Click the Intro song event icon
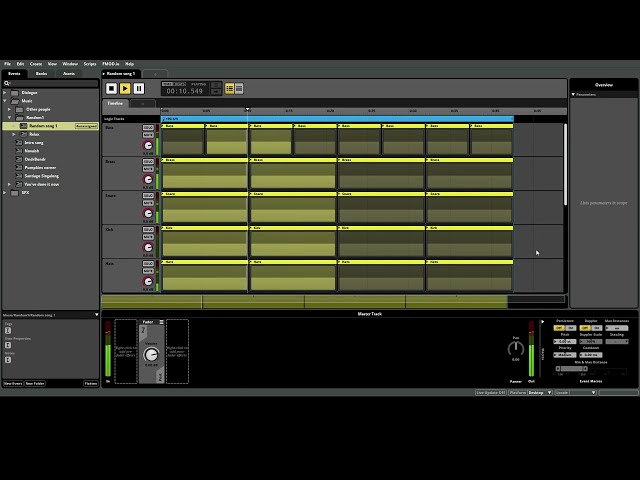The width and height of the screenshot is (640, 480). (x=19, y=142)
